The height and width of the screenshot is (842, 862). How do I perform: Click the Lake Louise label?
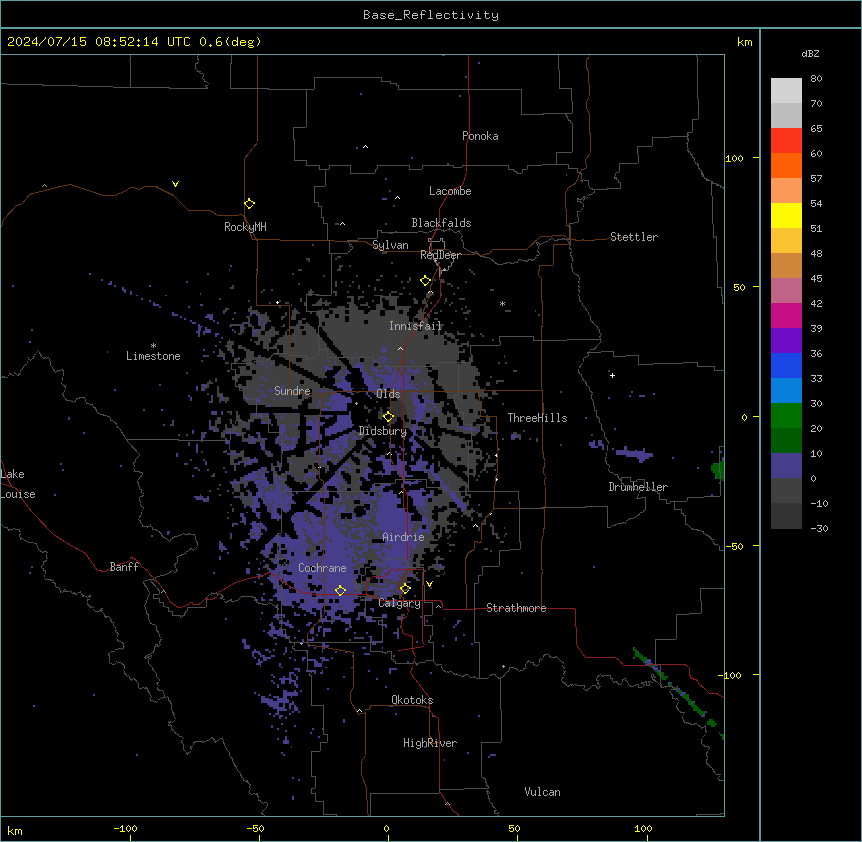[18, 484]
